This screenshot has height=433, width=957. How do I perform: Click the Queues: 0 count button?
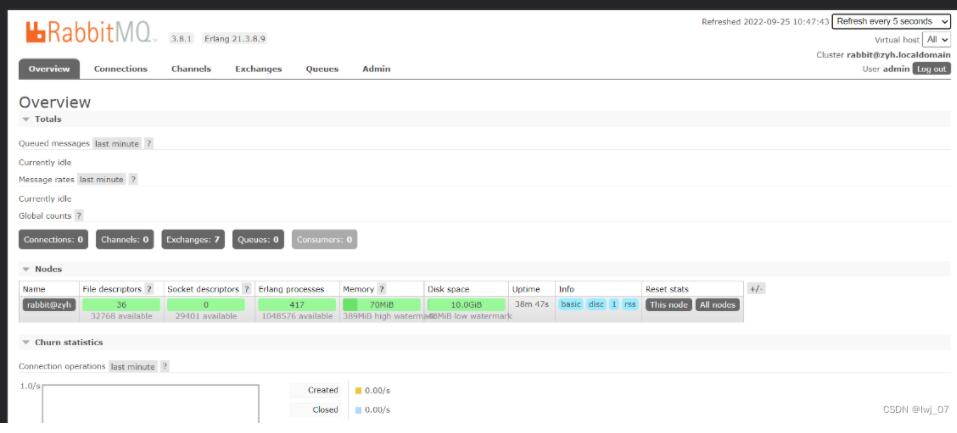pos(258,239)
